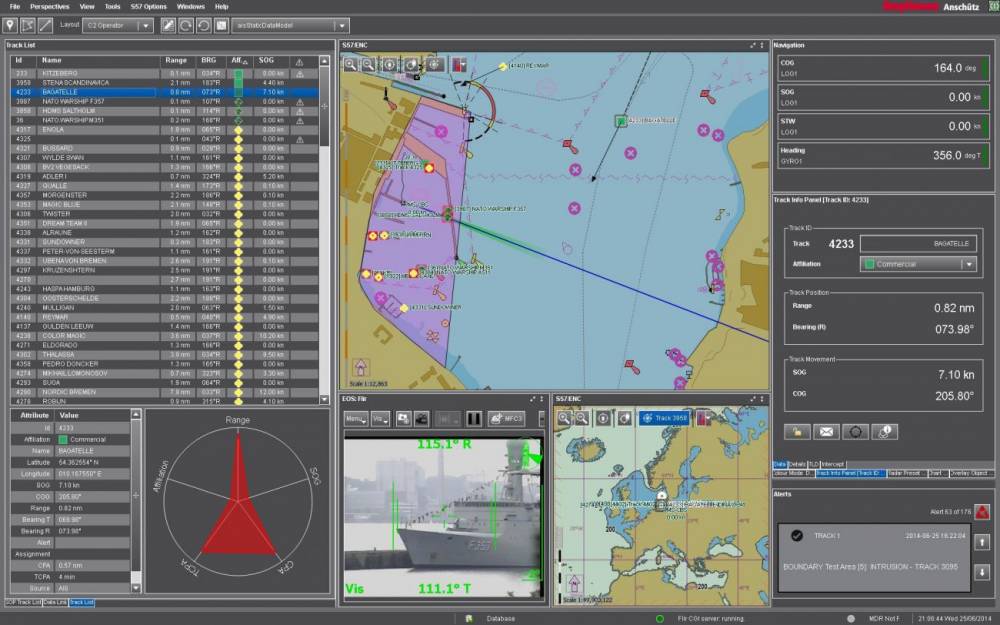Viewport: 1000px width, 625px height.
Task: Switch to the Intercept tab
Action: coord(833,463)
